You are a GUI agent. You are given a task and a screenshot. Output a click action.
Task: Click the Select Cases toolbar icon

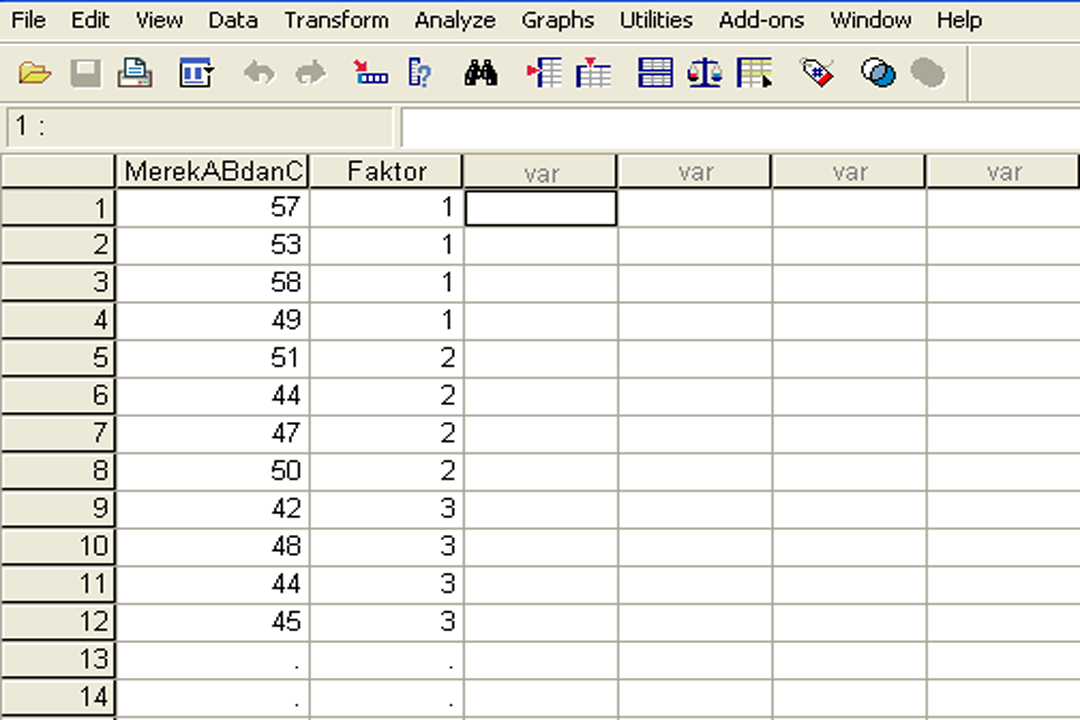pyautogui.click(x=755, y=72)
